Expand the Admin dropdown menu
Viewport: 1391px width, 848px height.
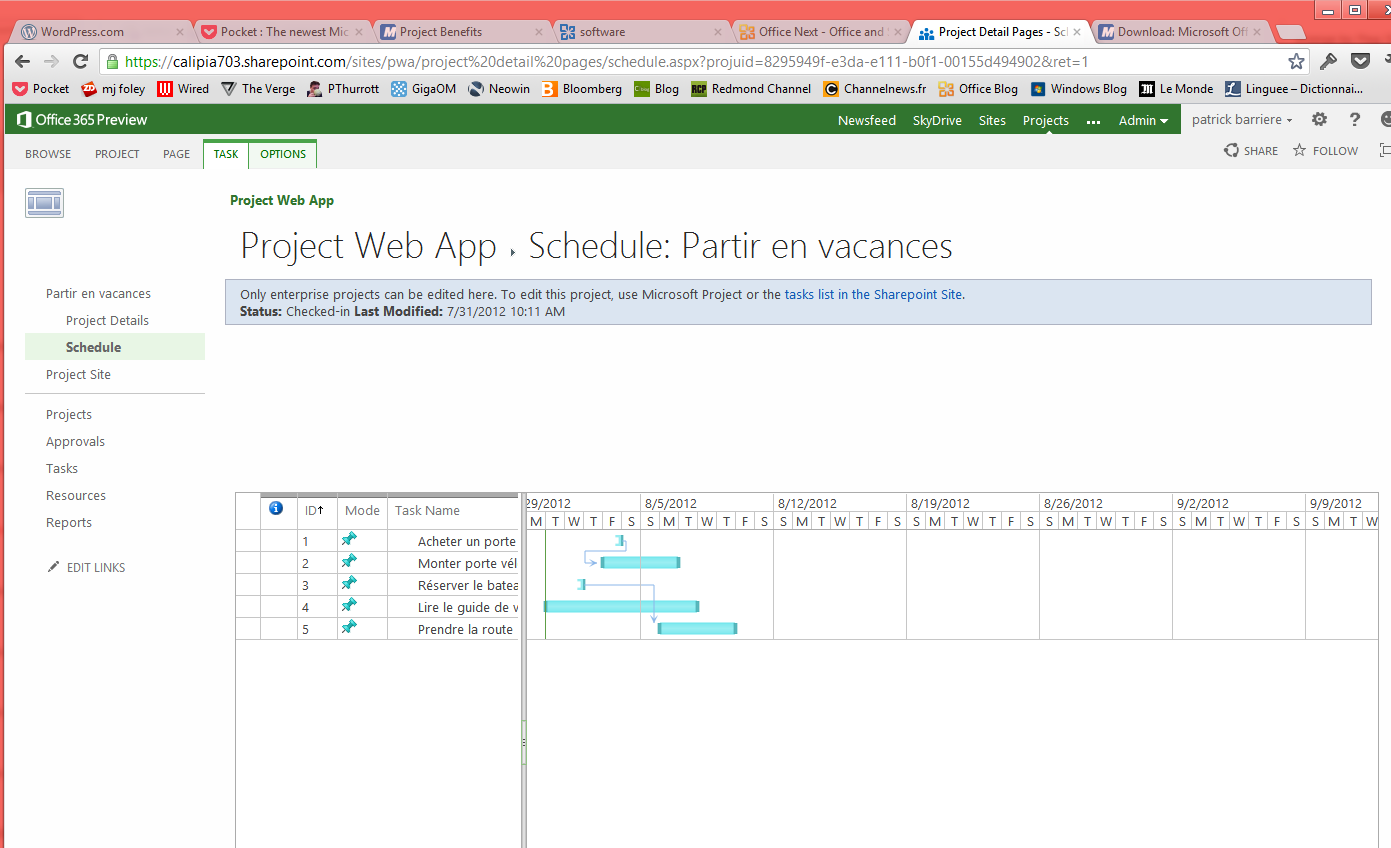[1143, 120]
